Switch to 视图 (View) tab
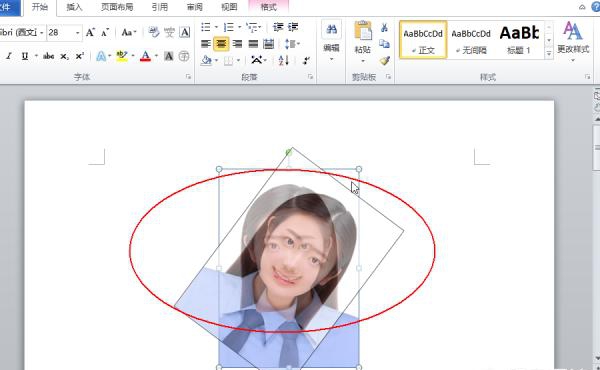 pyautogui.click(x=229, y=7)
